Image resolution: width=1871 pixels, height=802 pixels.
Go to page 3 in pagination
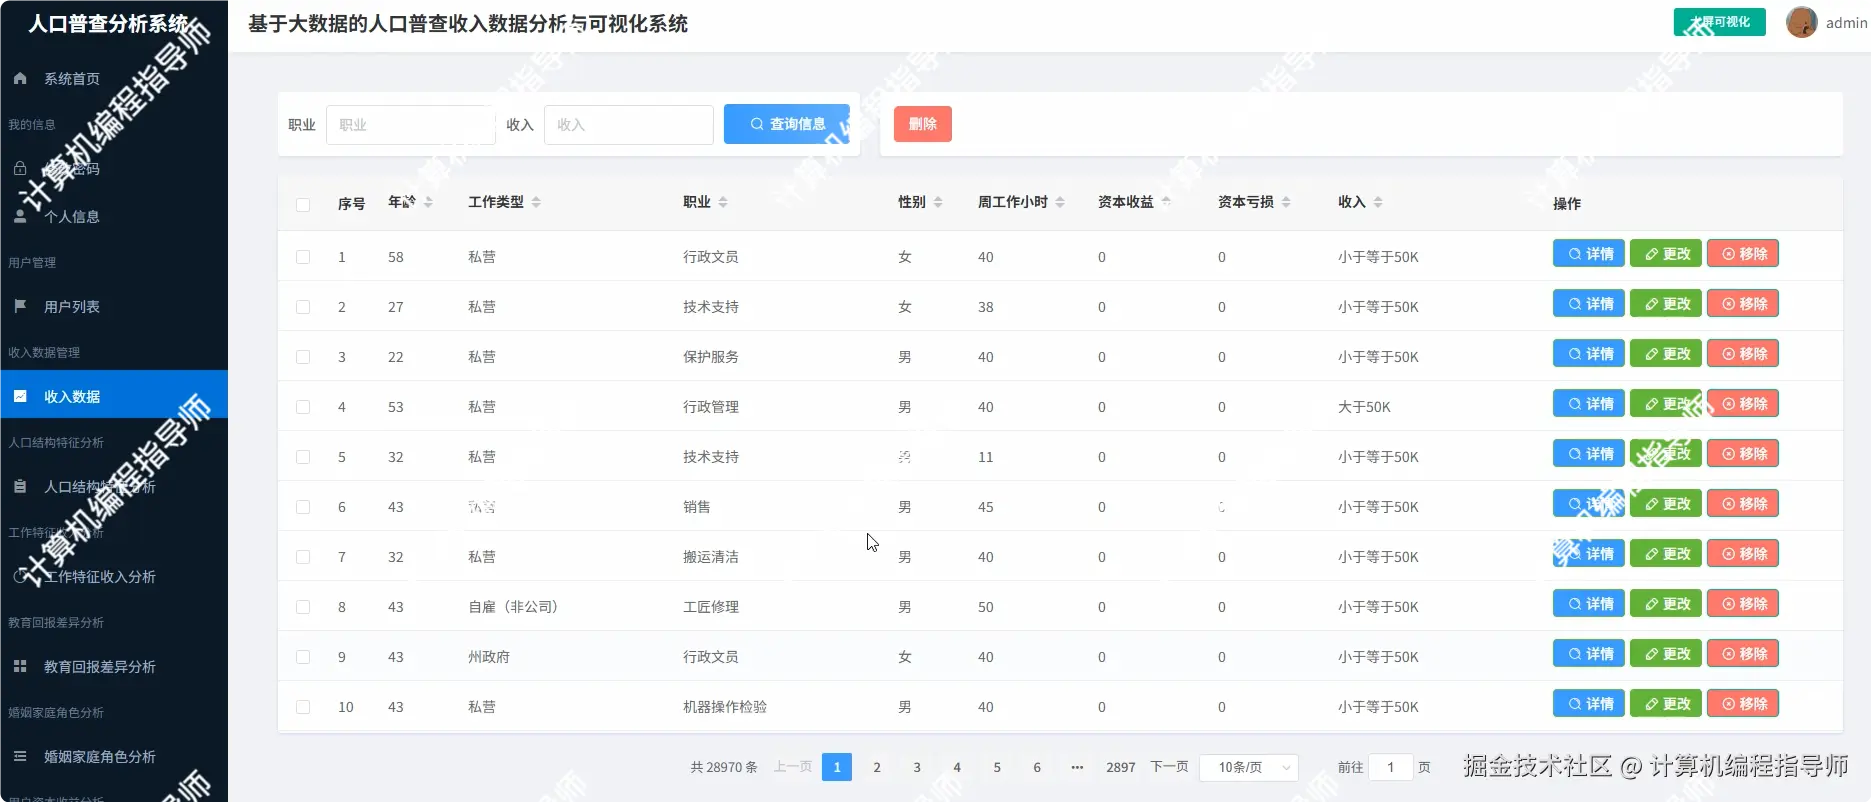(917, 767)
